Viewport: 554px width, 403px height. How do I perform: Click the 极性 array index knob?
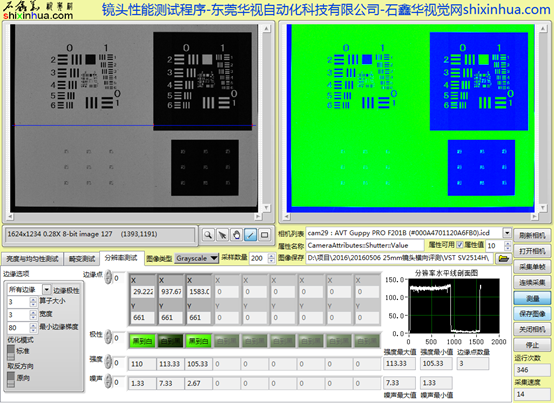[108, 337]
